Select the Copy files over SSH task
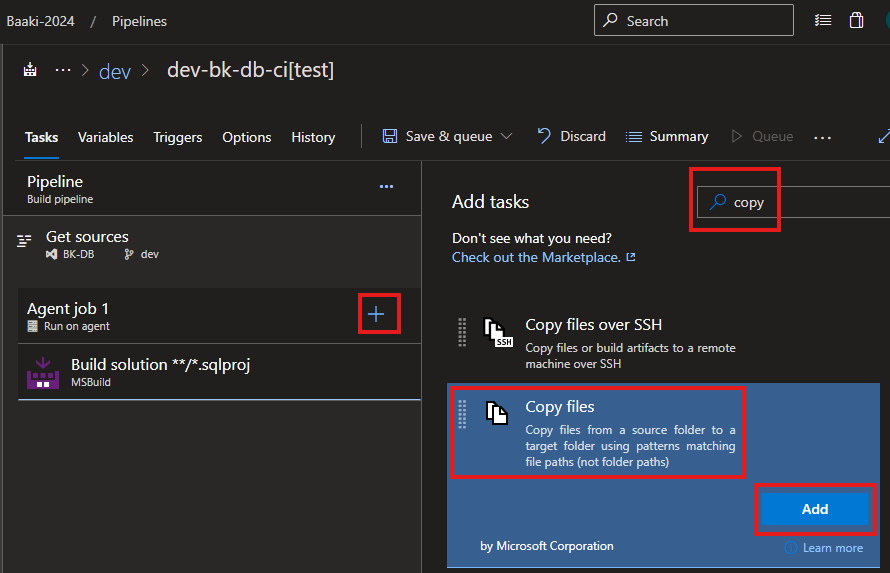The width and height of the screenshot is (890, 573). (663, 342)
